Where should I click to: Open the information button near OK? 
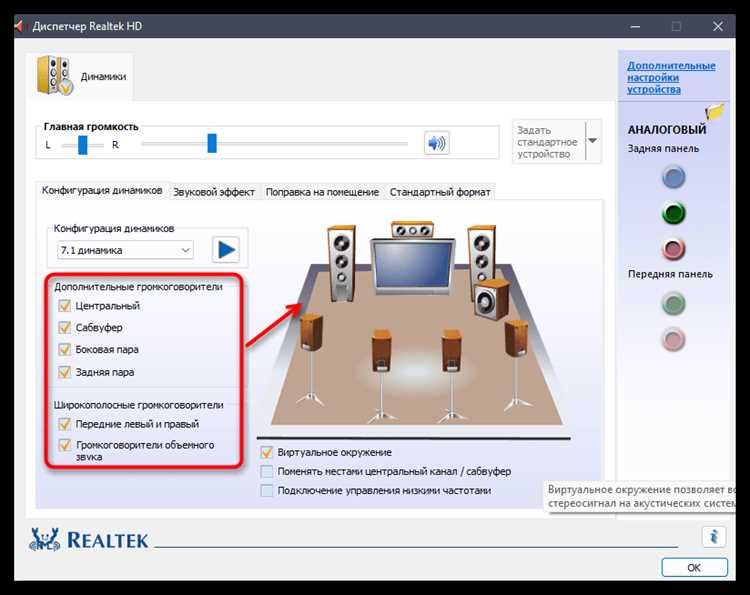(714, 537)
